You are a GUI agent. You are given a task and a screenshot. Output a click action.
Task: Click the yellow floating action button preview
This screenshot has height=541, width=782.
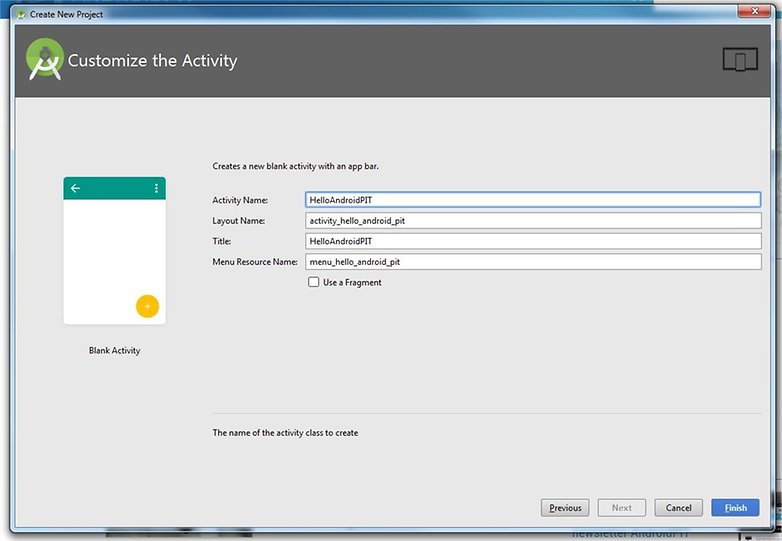[147, 306]
